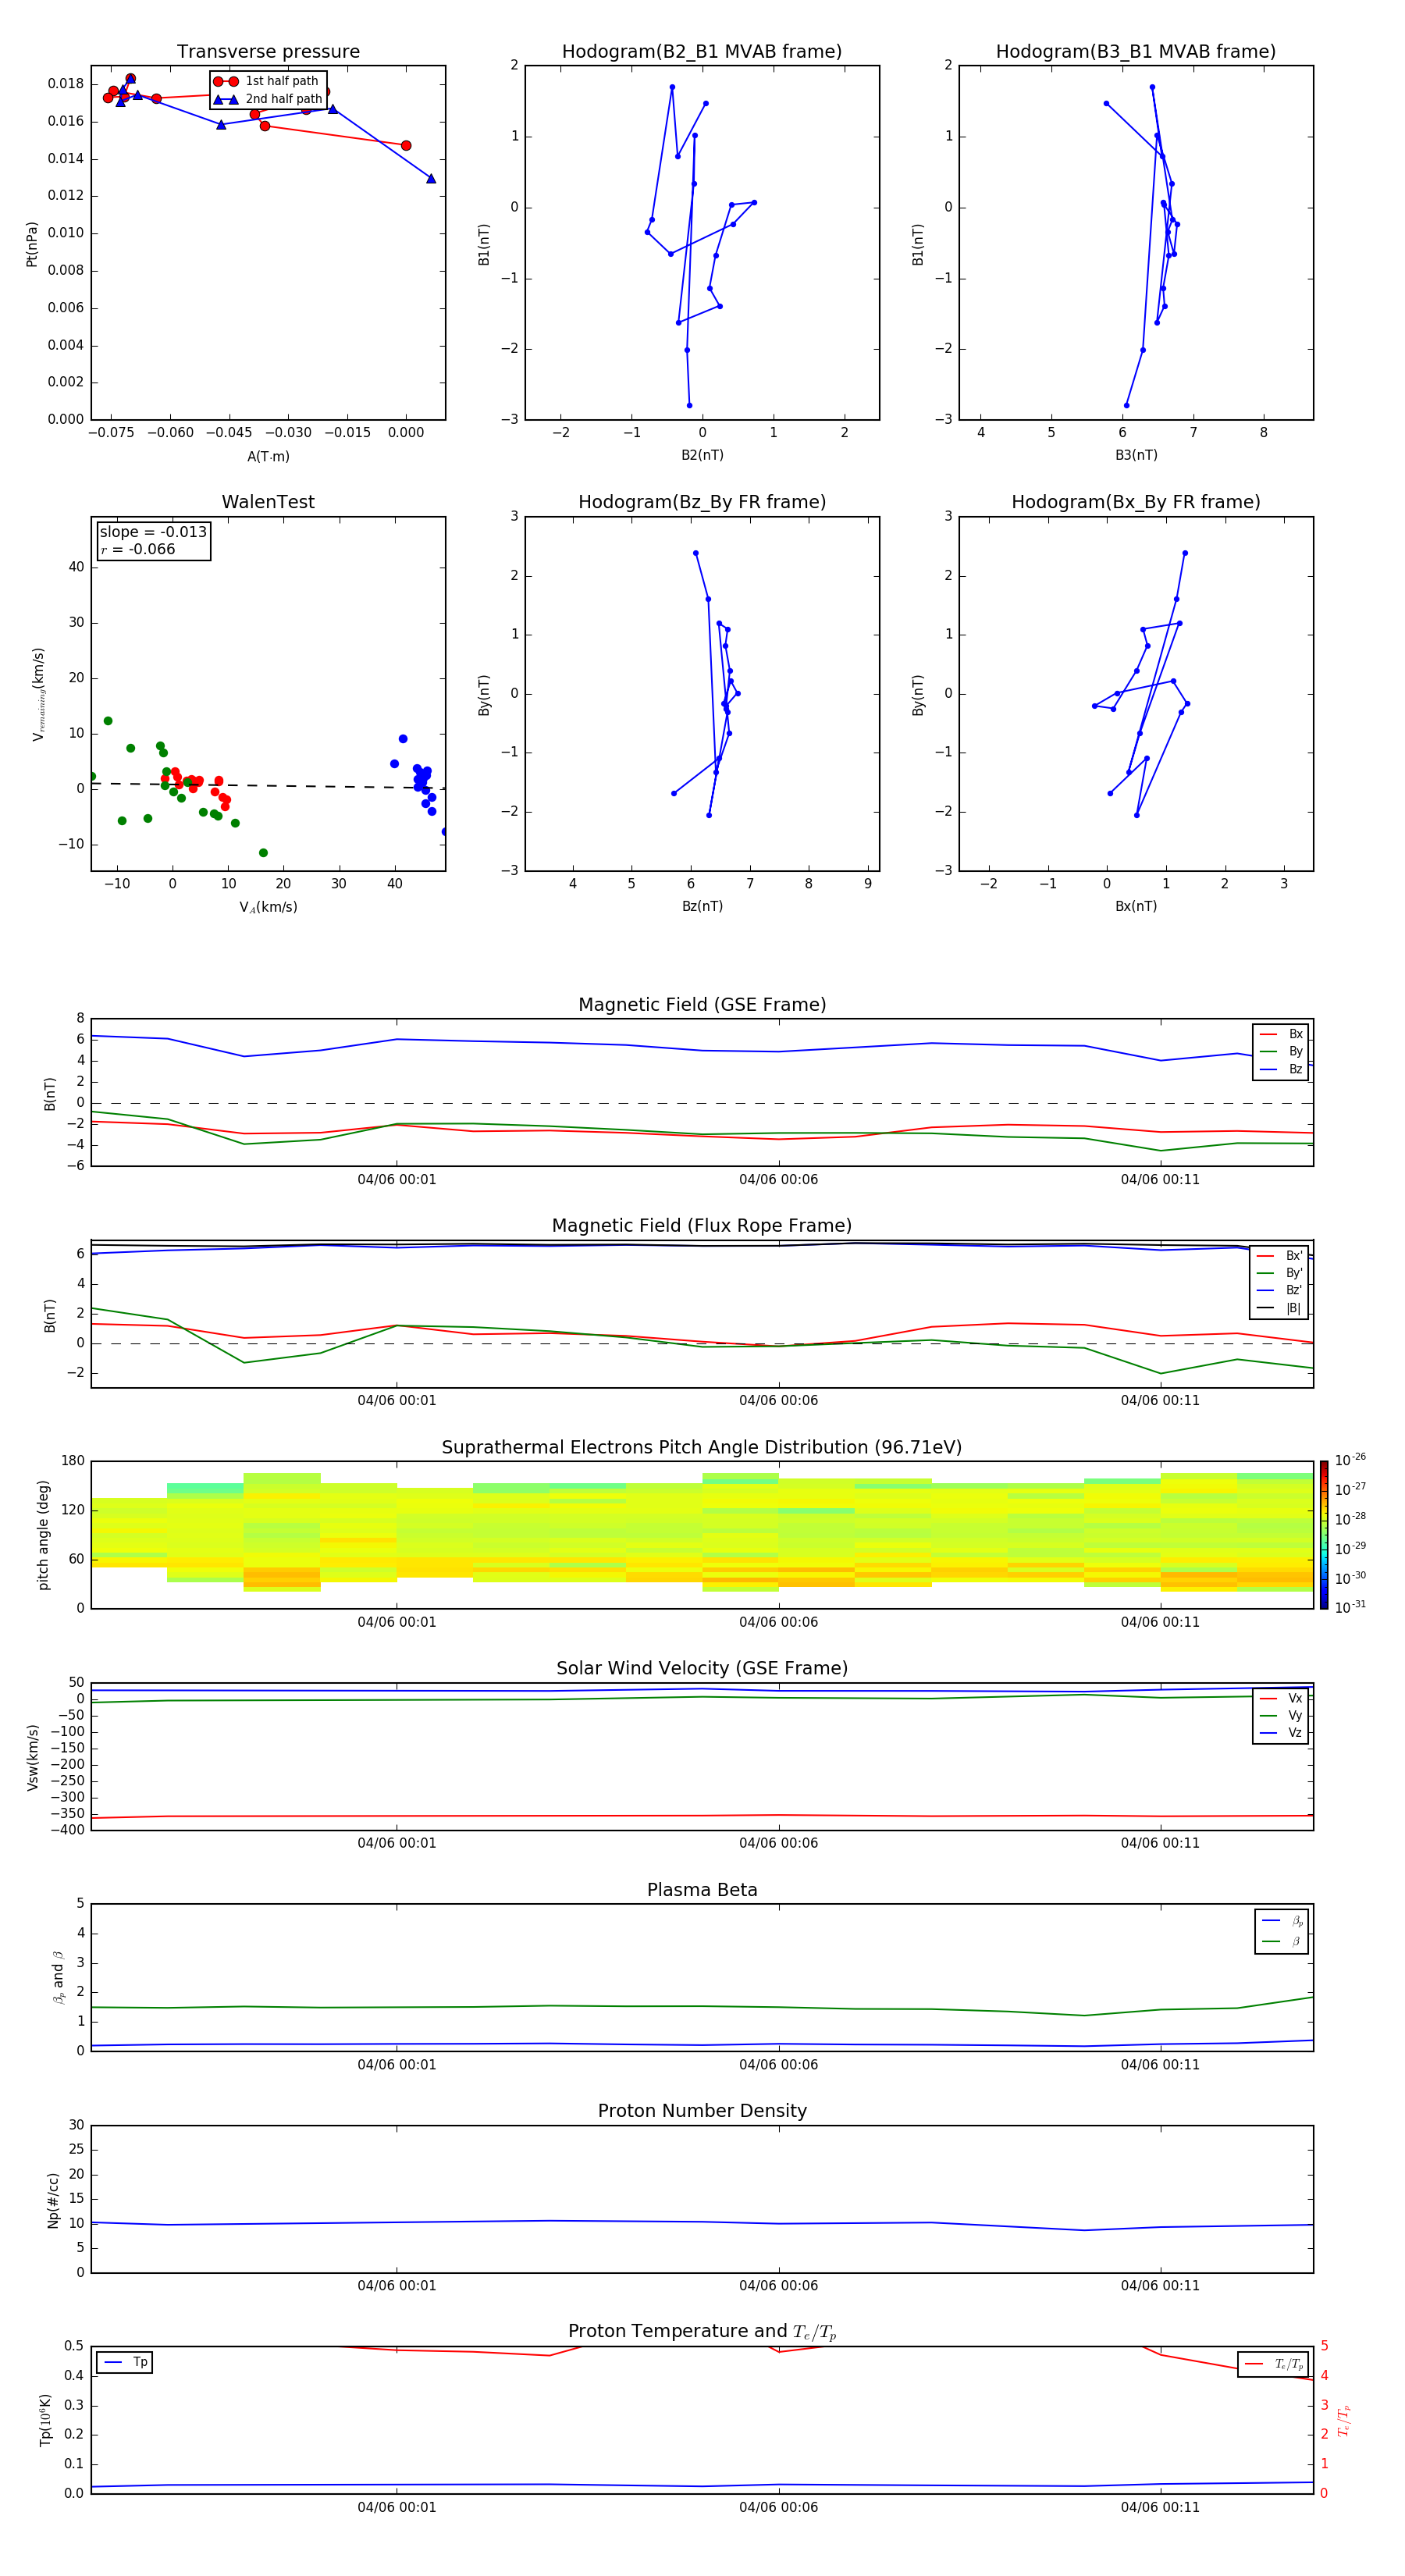Select the 'Proton Temperature and Te/Tp' title

702,2331
